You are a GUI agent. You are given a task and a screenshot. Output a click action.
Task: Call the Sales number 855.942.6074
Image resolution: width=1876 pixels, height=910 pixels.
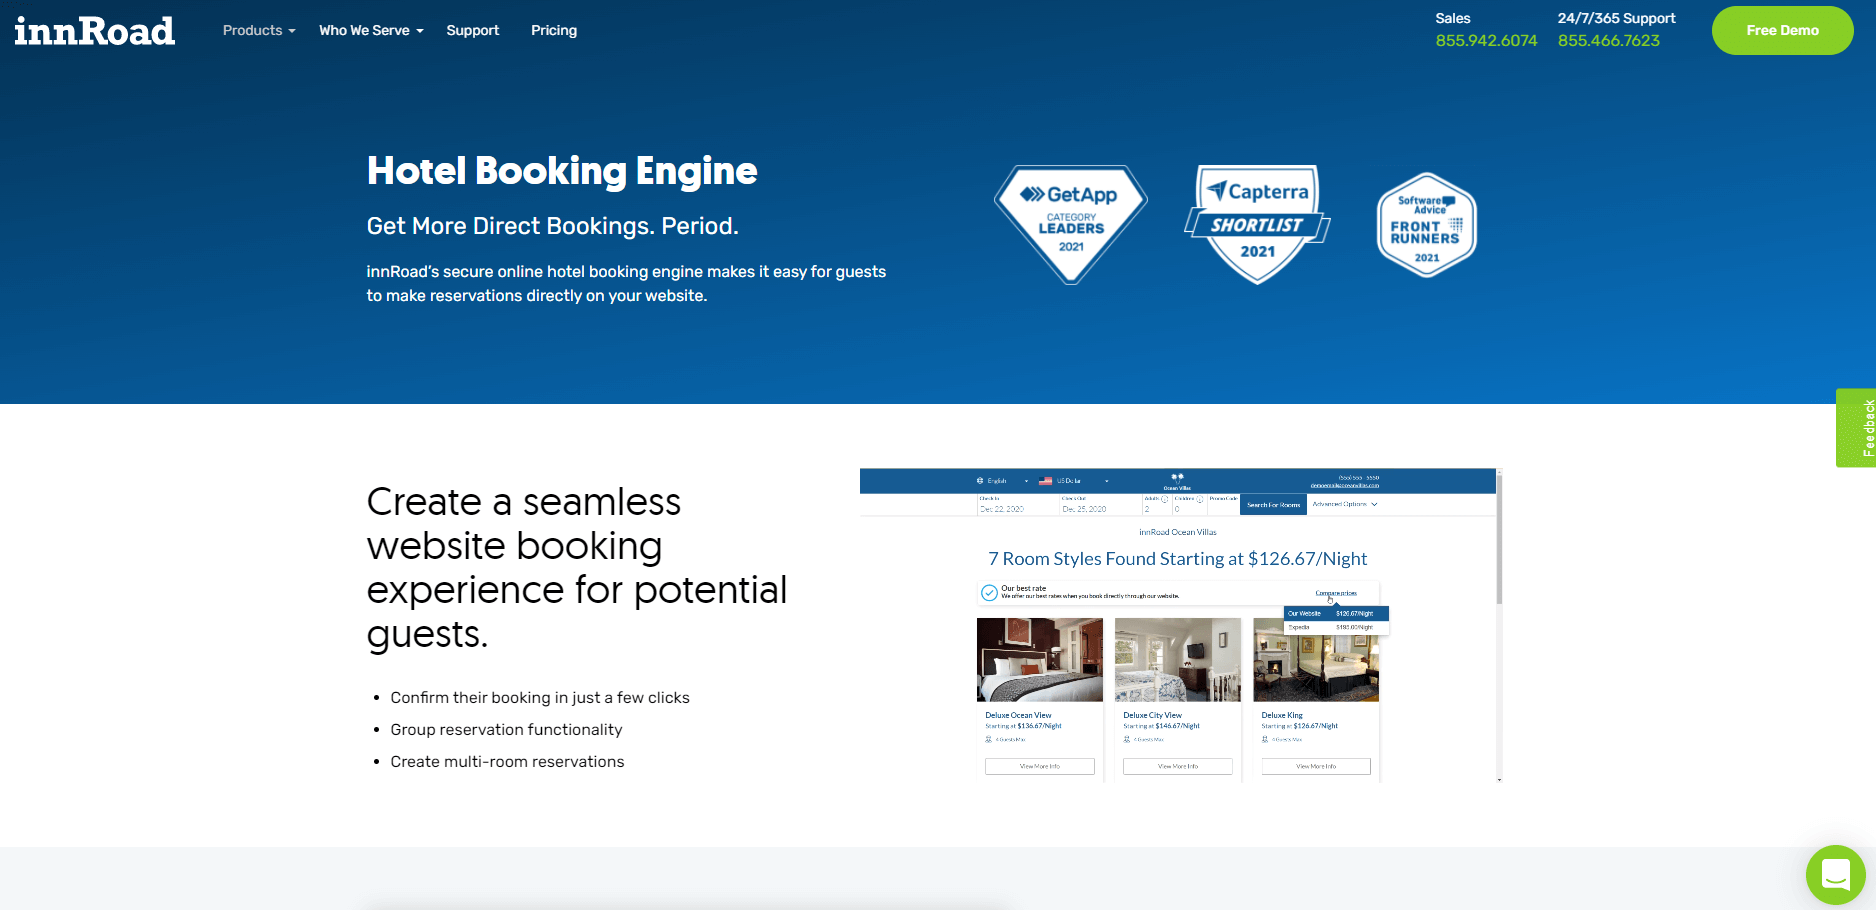1486,41
